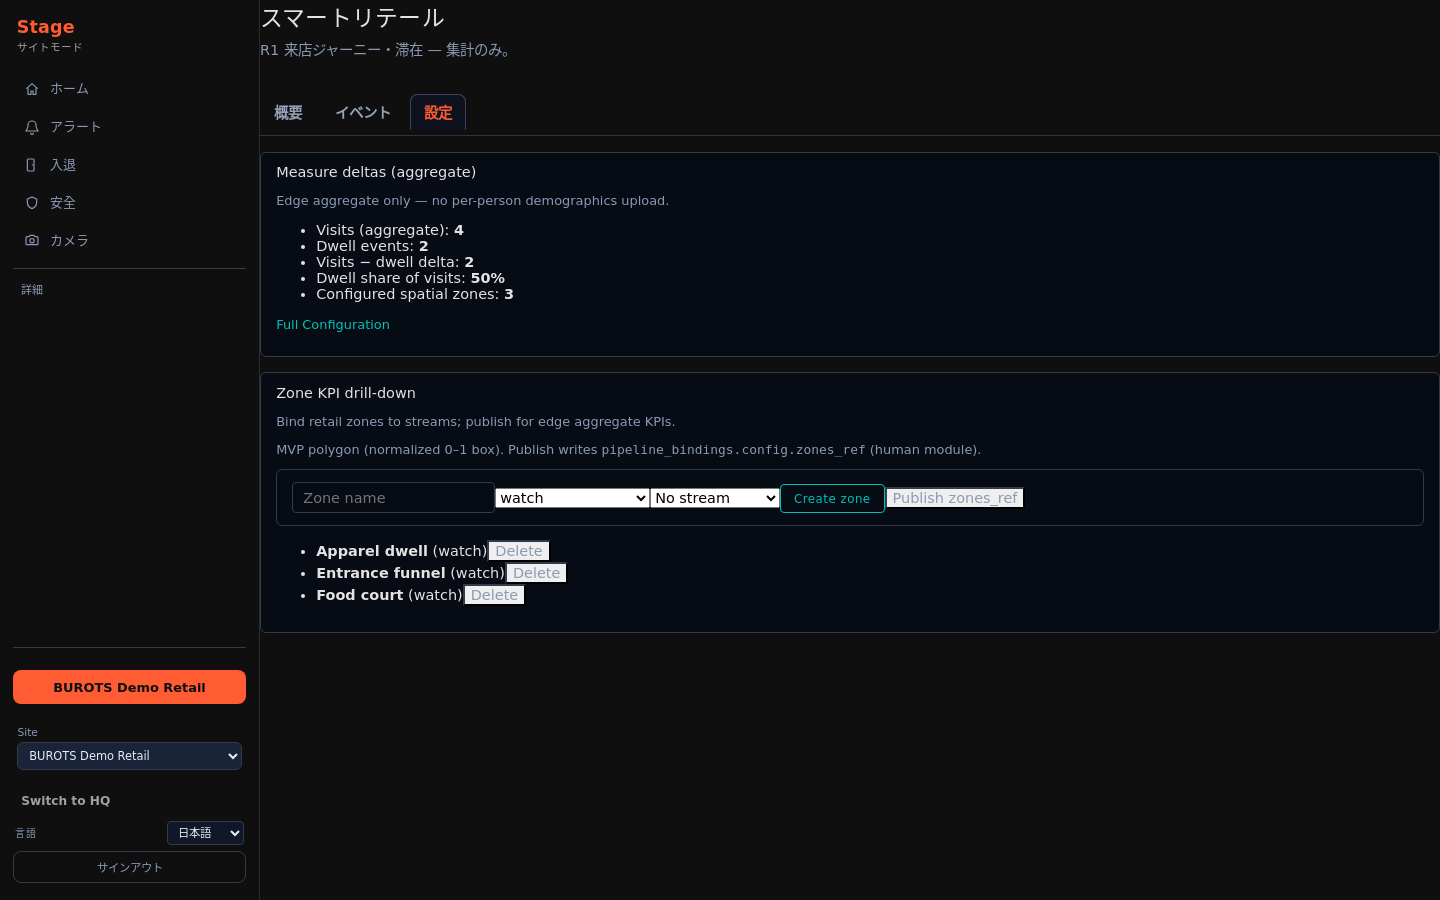
Task: Click the 'Food court' zone name
Action: click(360, 595)
